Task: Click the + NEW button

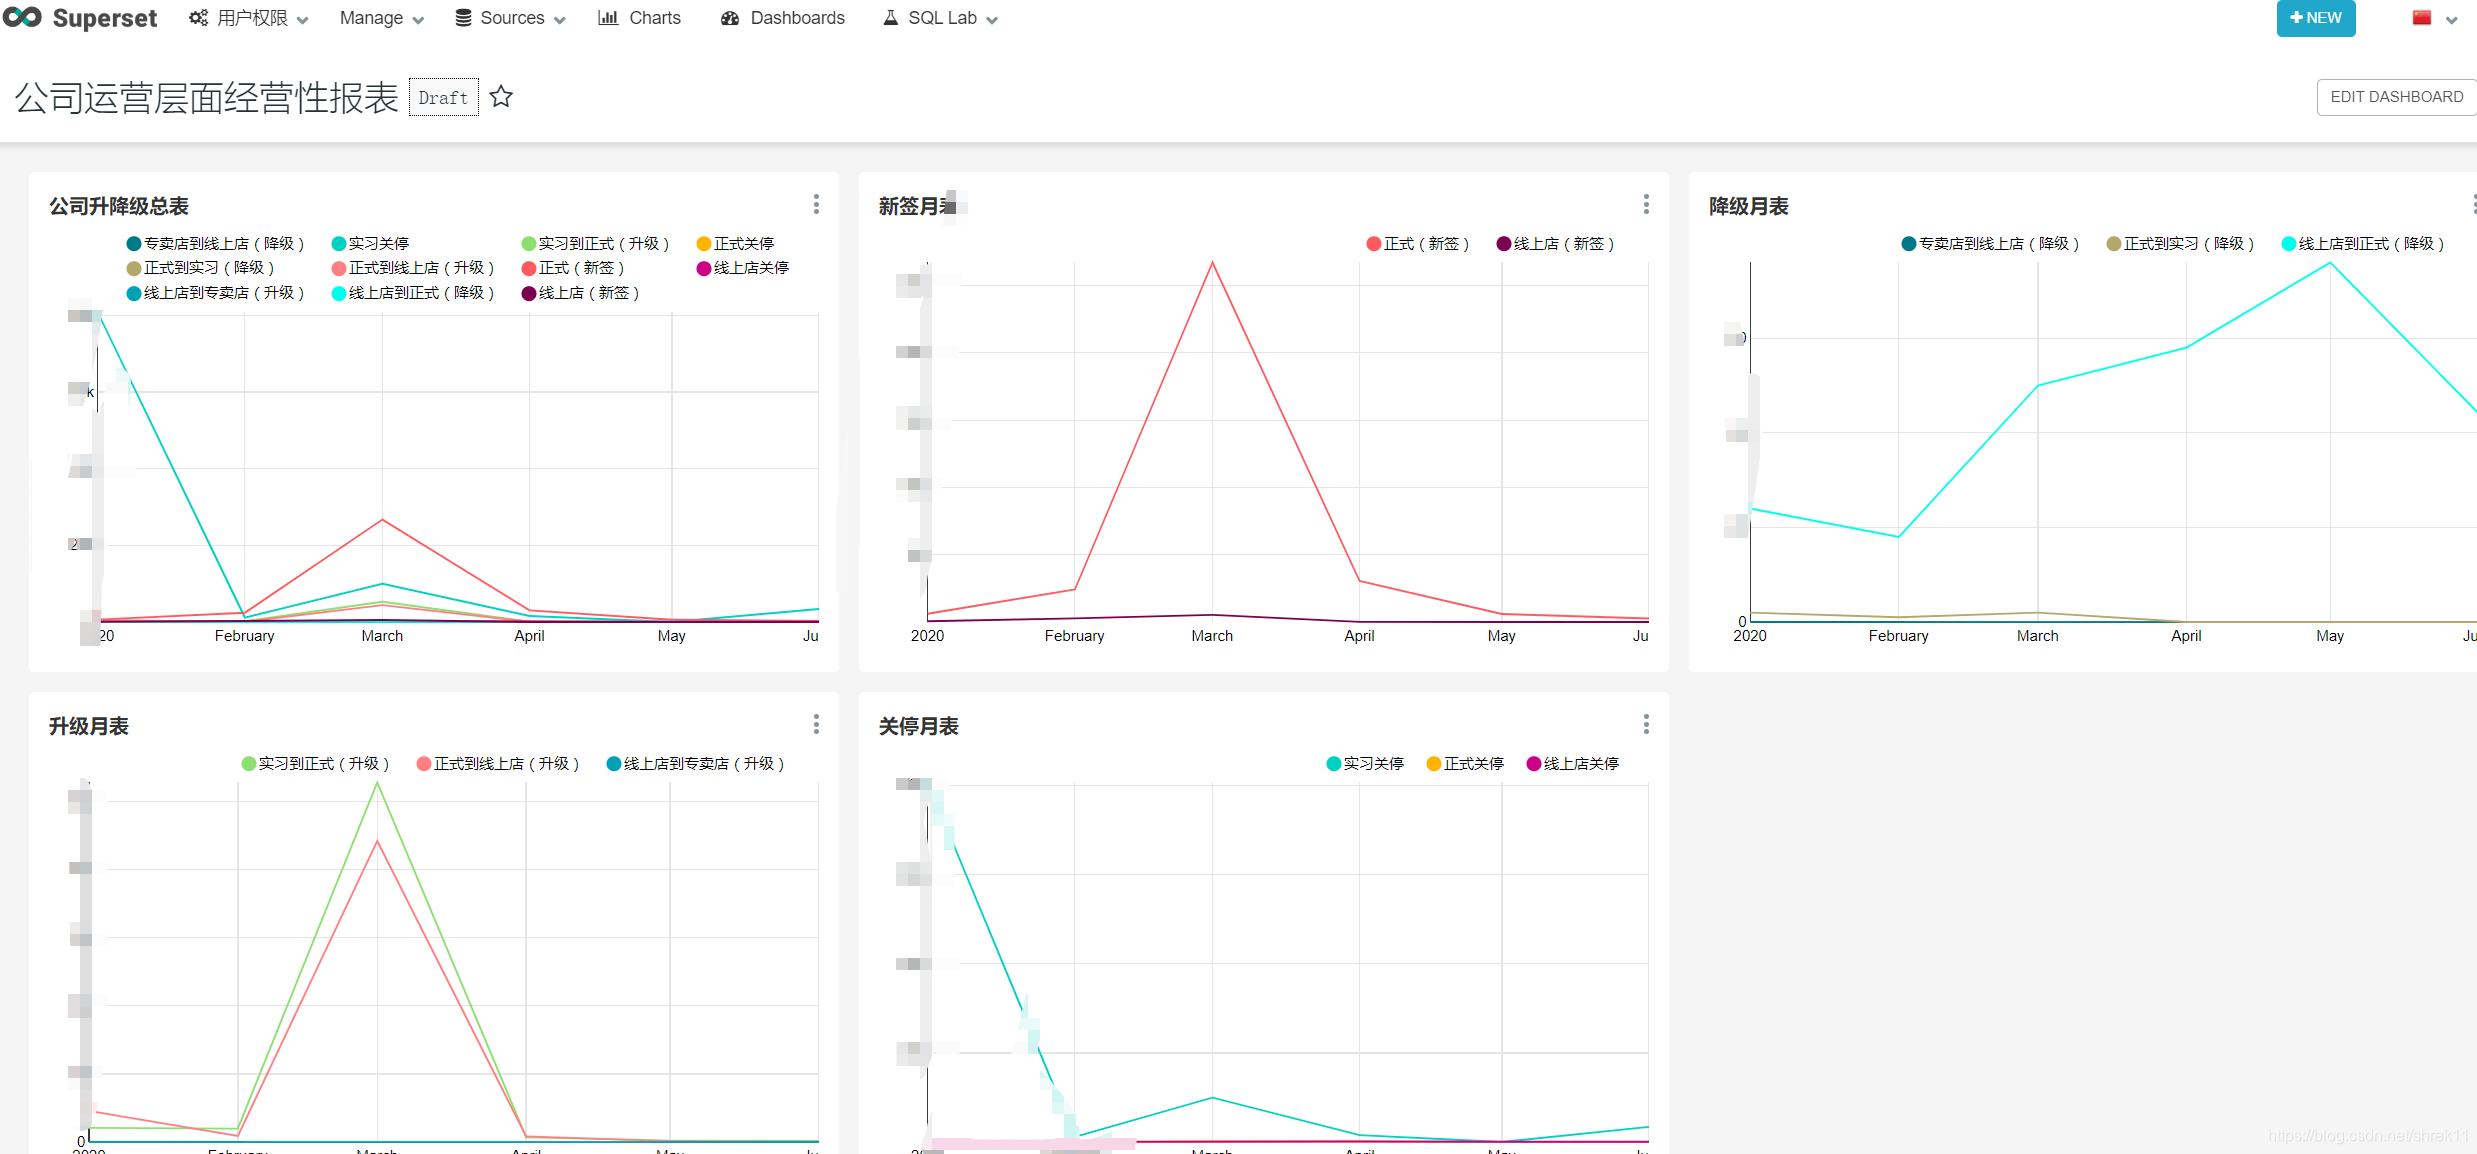Action: pyautogui.click(x=2315, y=18)
